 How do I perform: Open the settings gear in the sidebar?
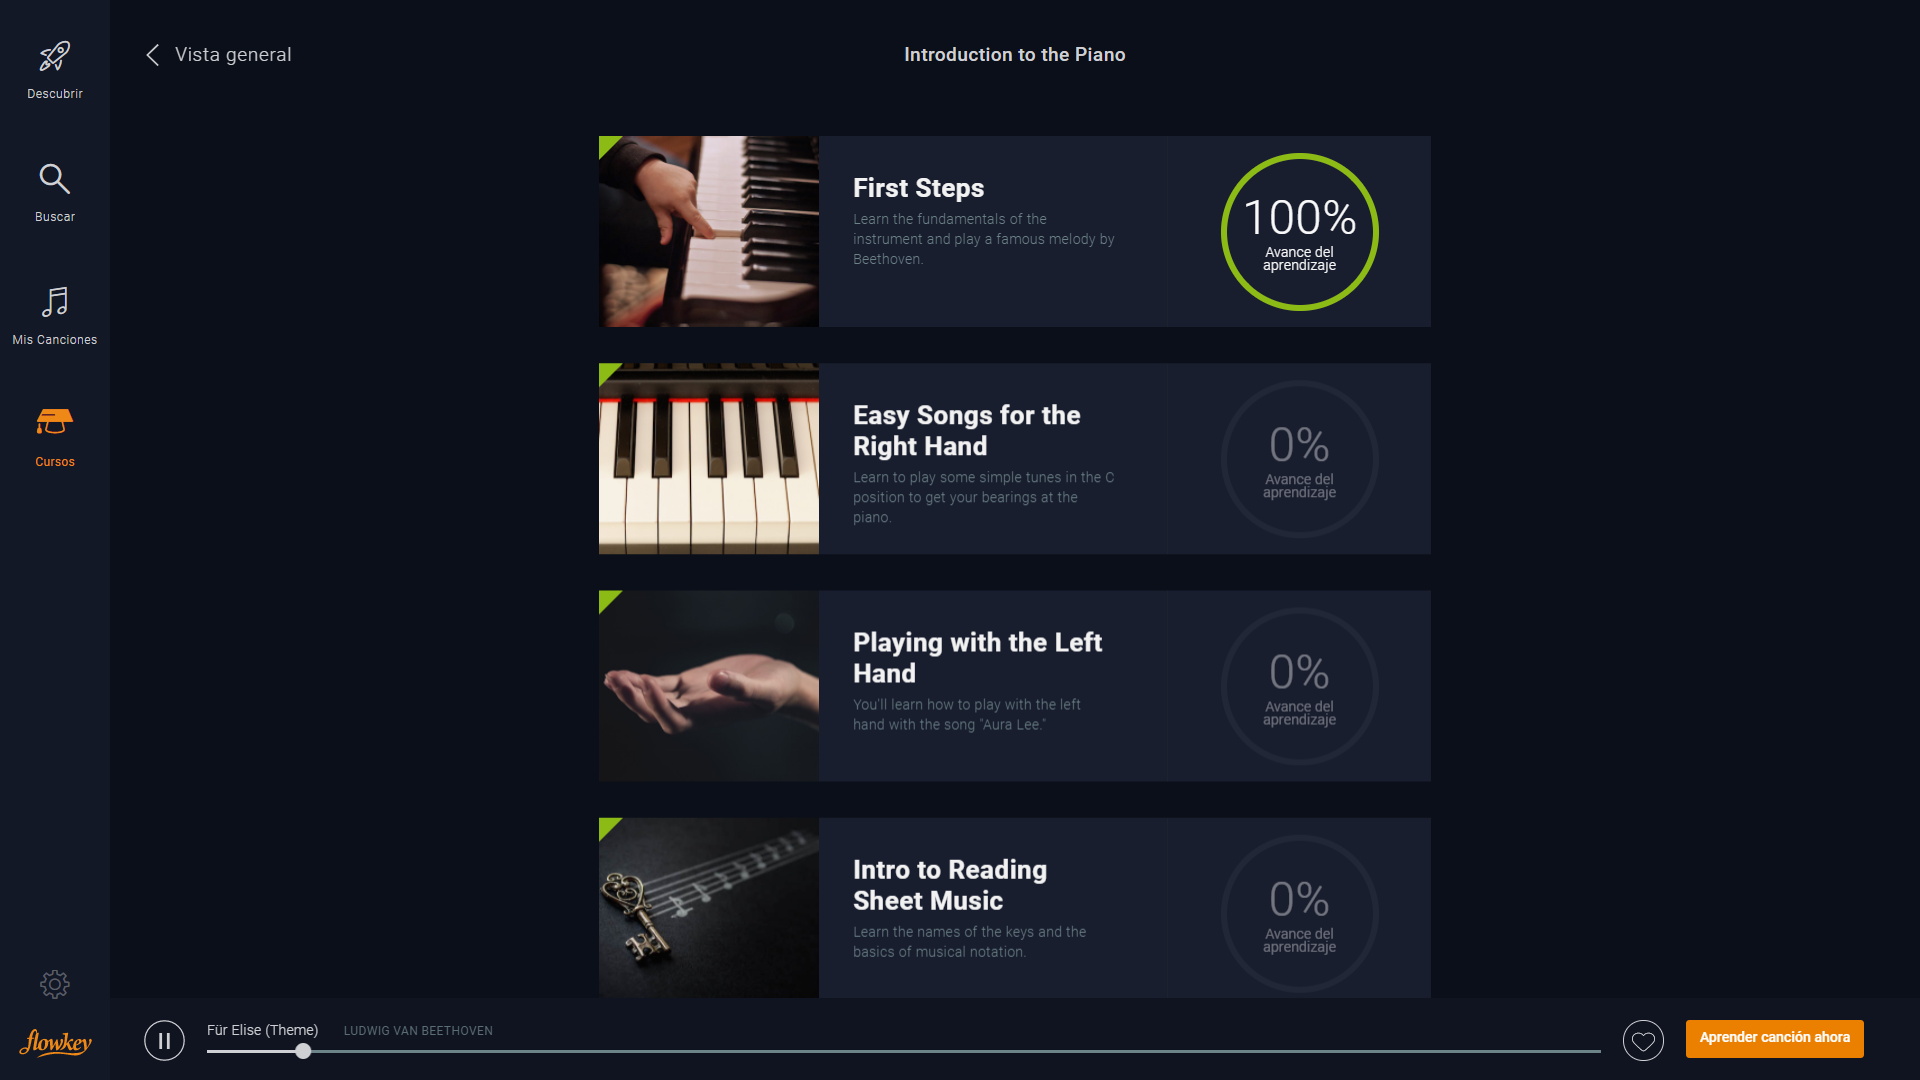coord(55,984)
